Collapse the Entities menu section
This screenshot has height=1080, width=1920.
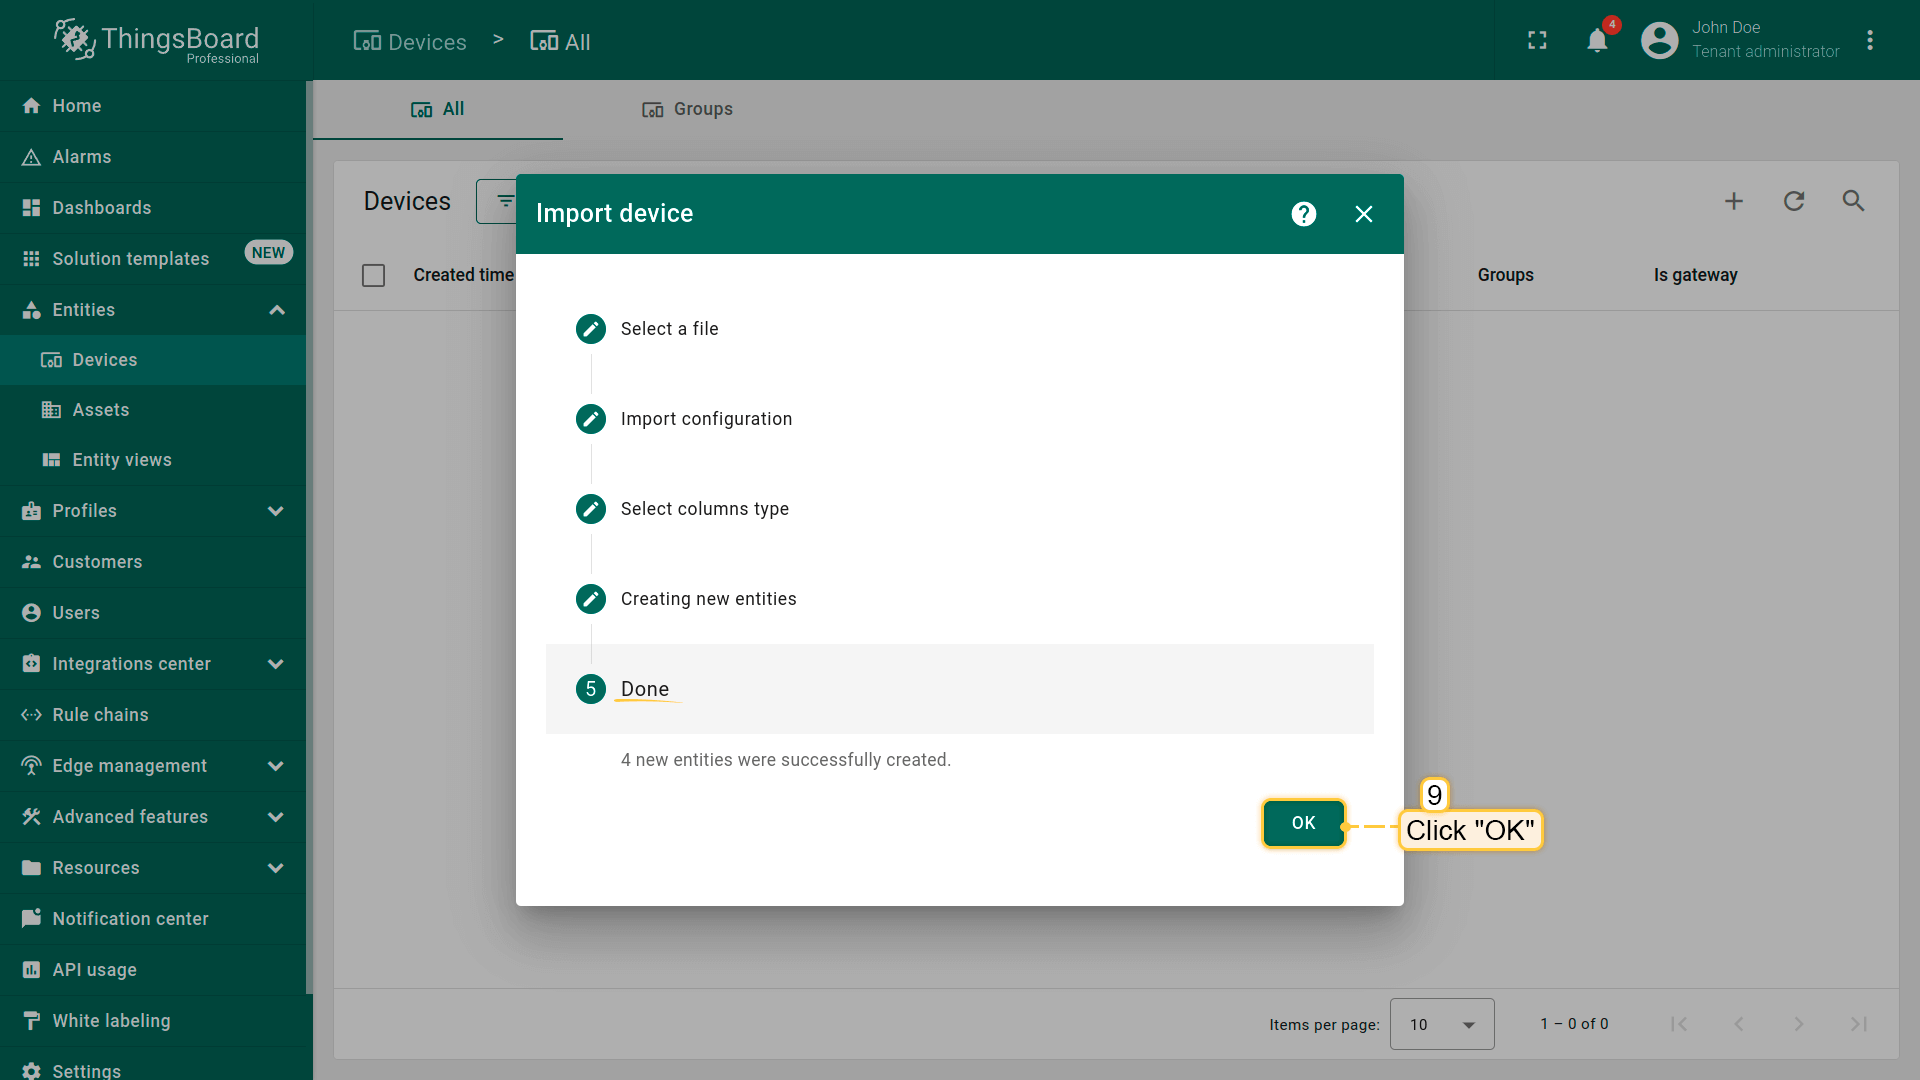pos(277,310)
